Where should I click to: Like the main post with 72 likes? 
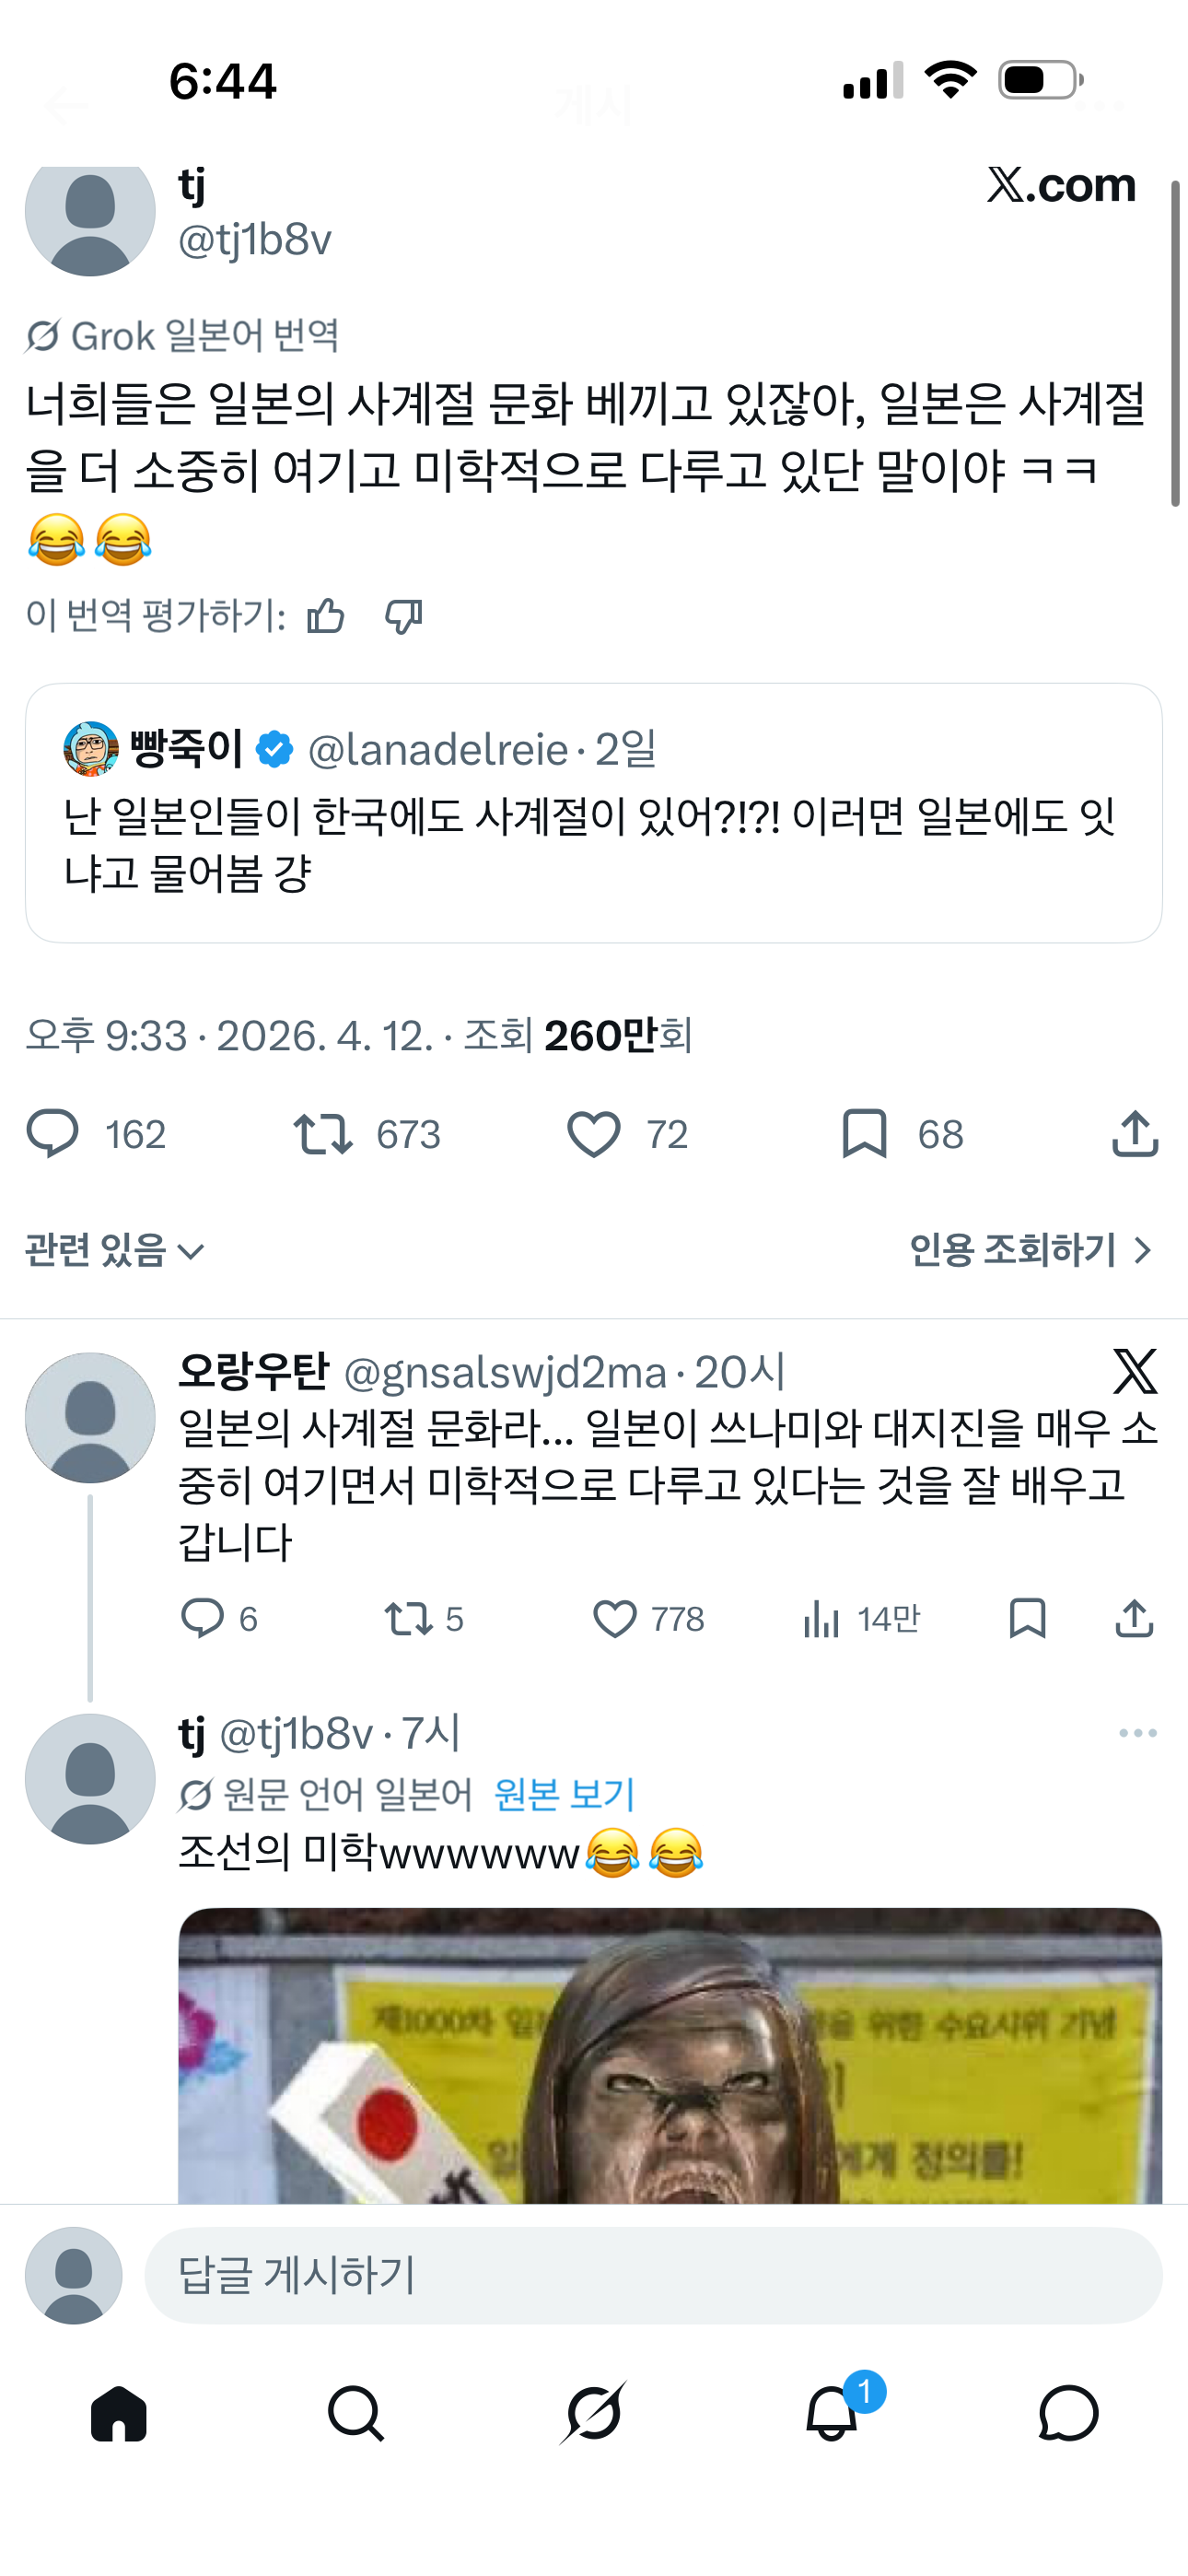tap(594, 1134)
